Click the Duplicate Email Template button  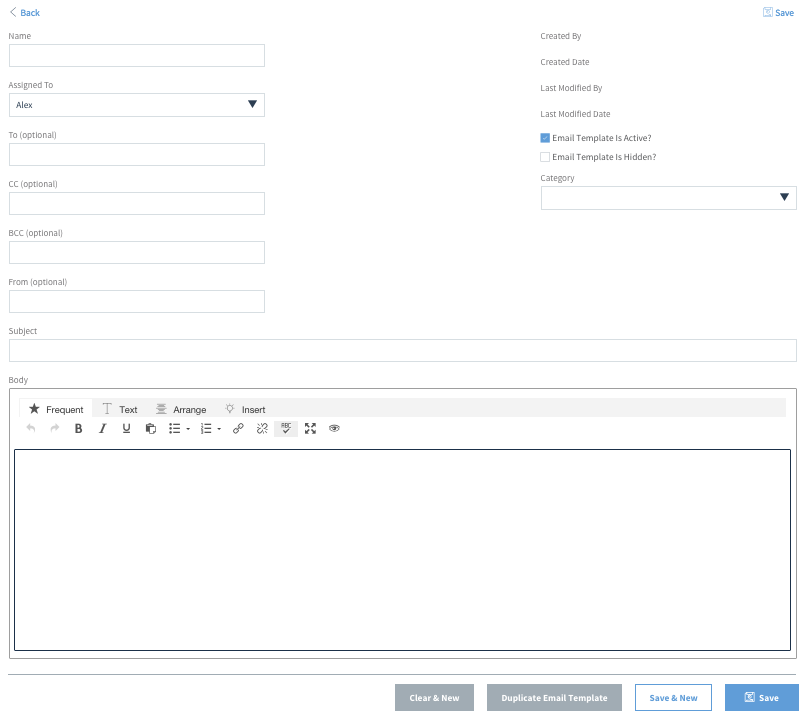[x=554, y=697]
